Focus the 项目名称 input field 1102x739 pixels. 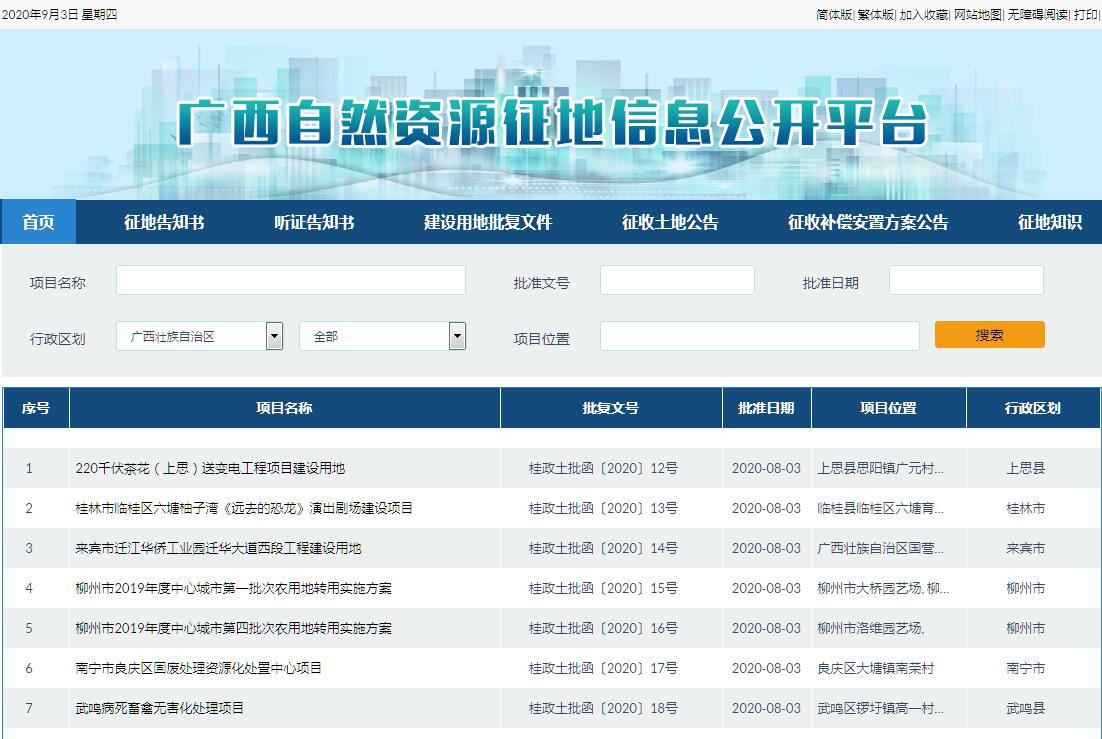(290, 281)
